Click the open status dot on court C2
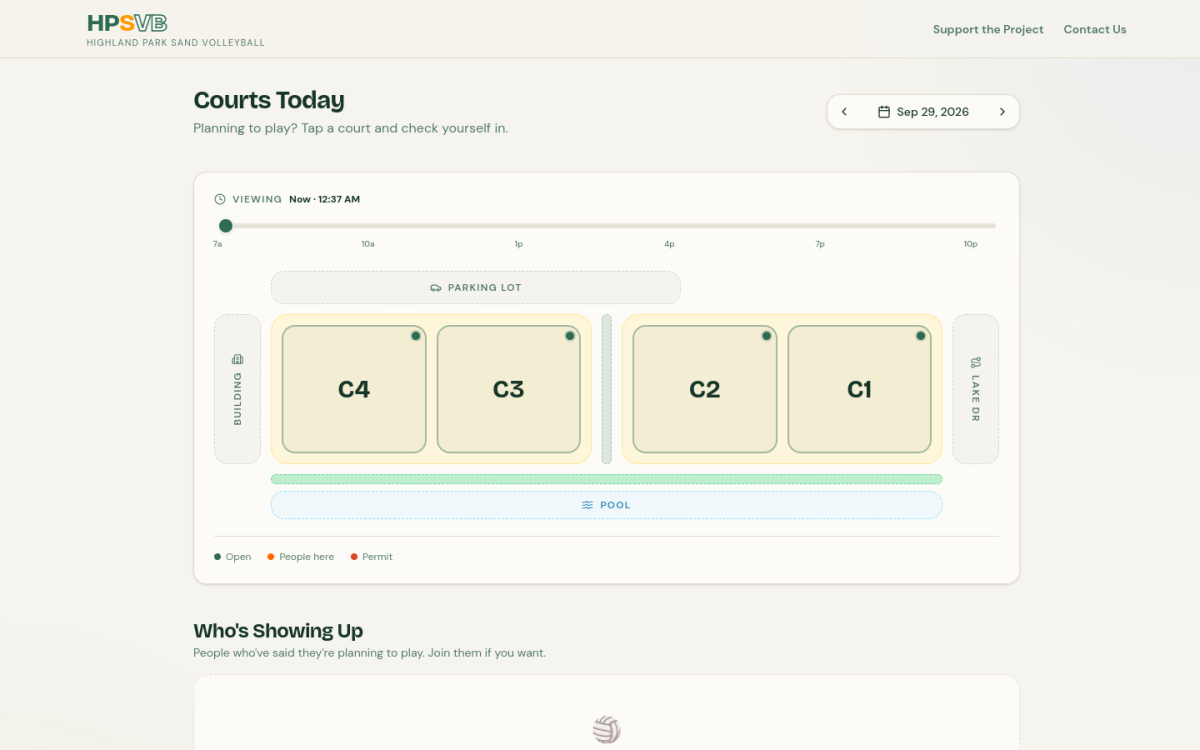This screenshot has width=1200, height=750. 767,336
